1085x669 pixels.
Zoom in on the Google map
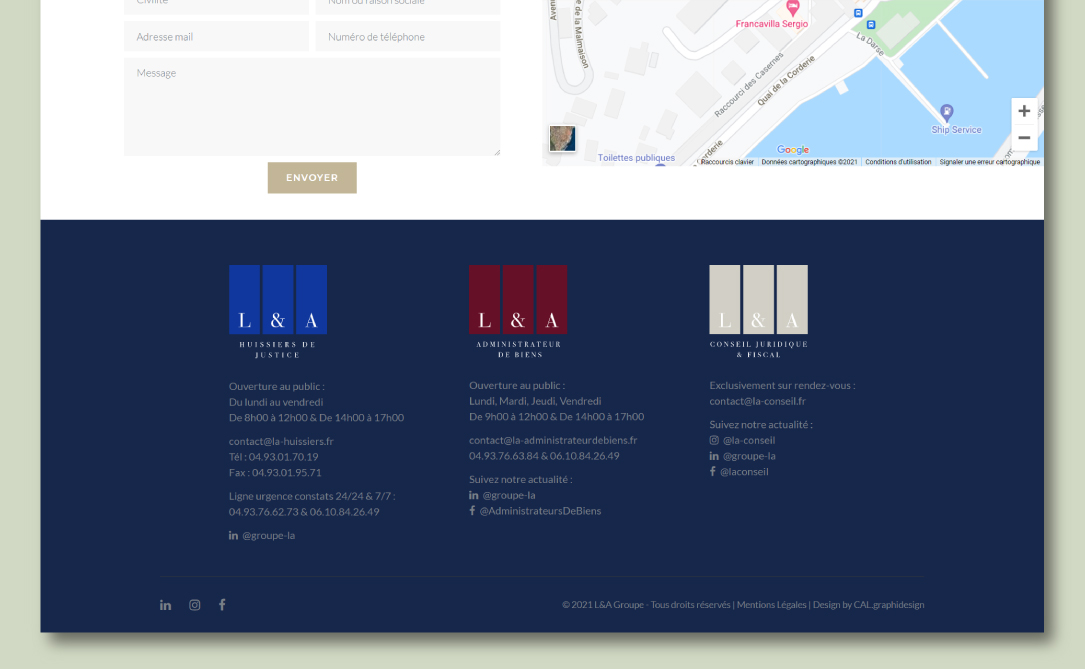coord(1024,111)
